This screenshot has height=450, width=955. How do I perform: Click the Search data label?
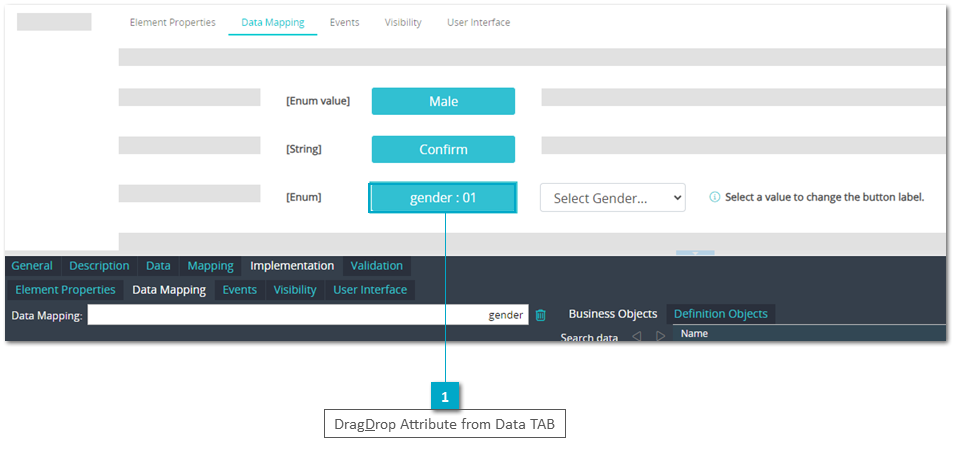click(589, 337)
